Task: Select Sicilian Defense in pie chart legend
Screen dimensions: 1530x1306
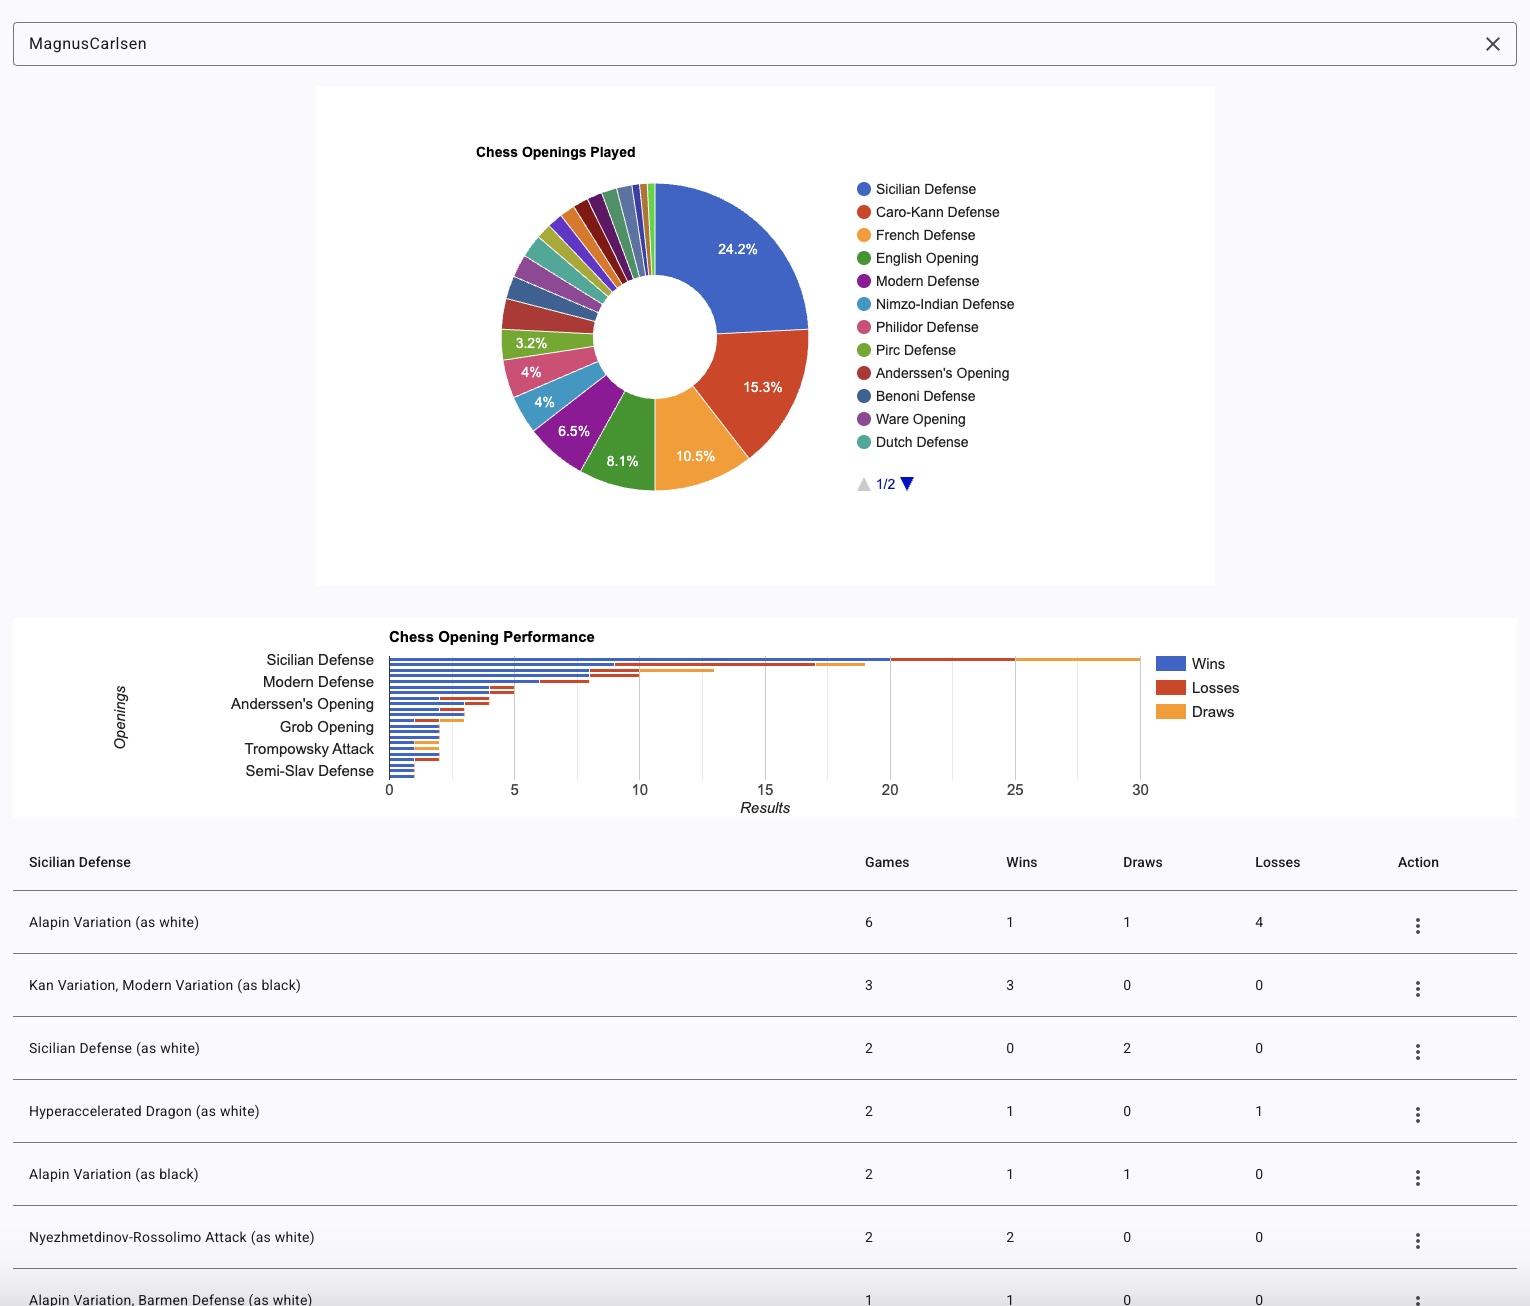Action: 925,189
